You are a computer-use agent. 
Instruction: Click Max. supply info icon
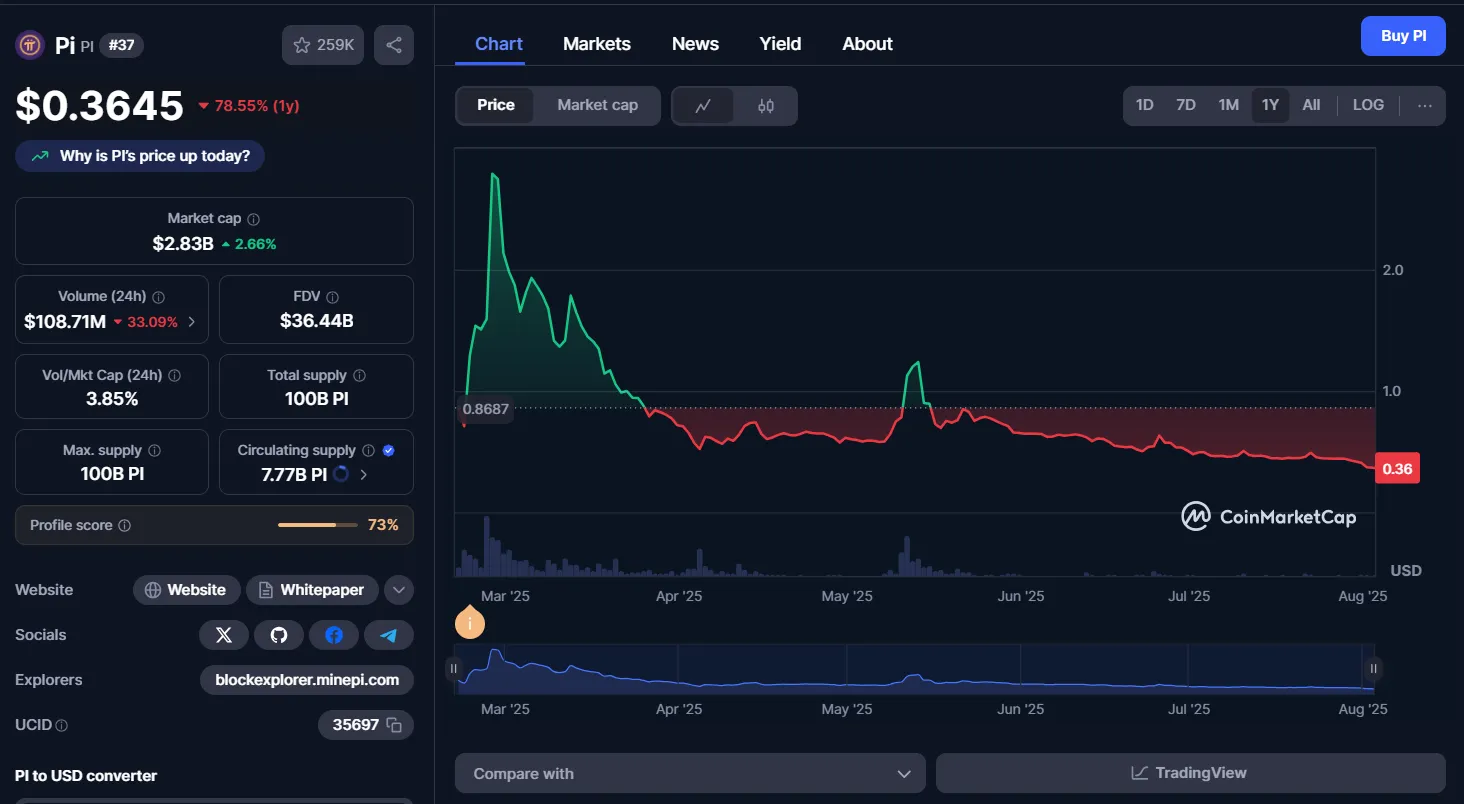coord(155,451)
